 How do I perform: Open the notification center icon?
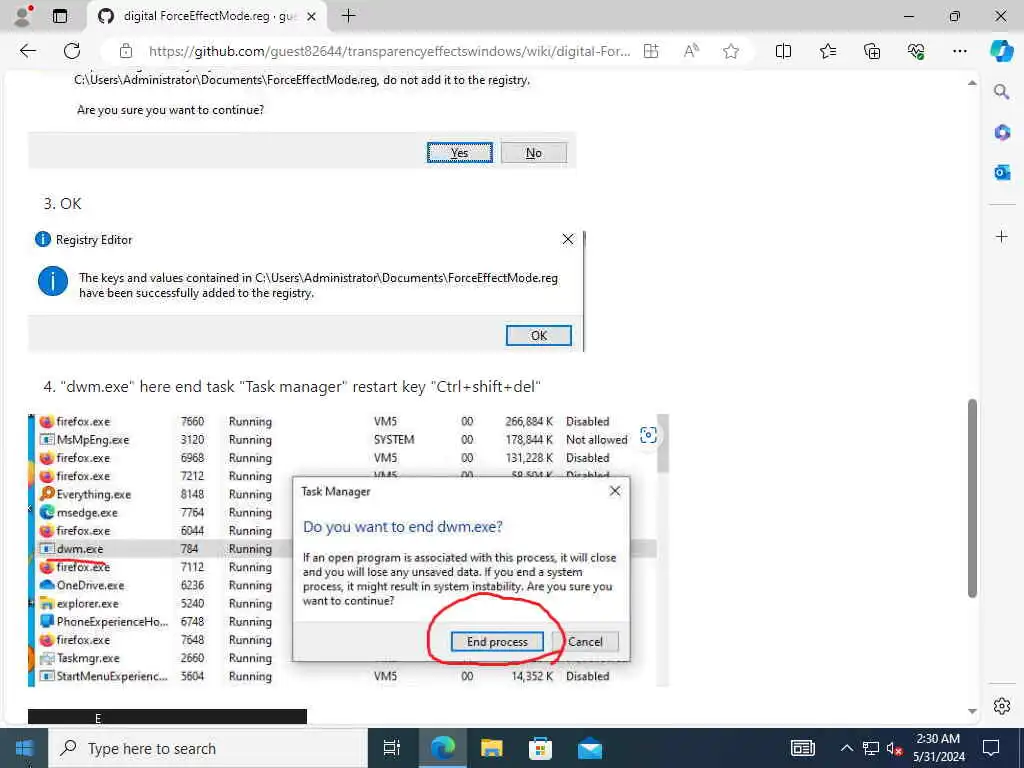click(991, 748)
